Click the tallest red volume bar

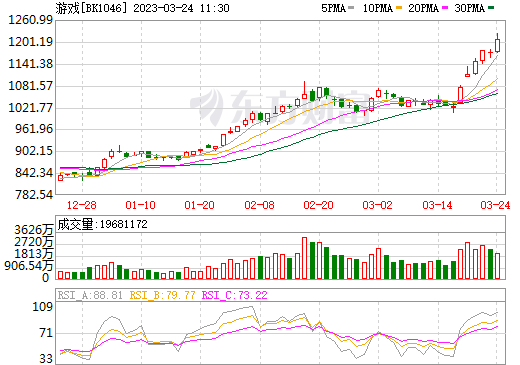[304, 258]
